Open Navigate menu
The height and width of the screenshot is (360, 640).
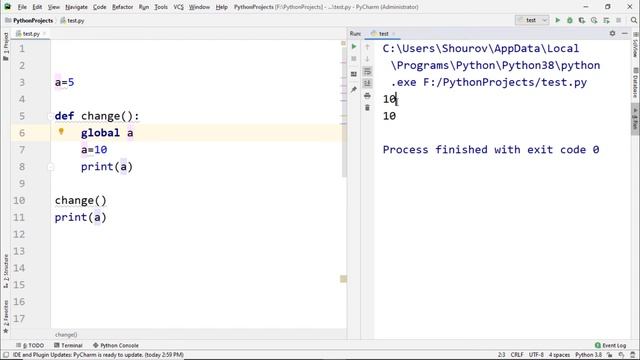pyautogui.click(x=76, y=7)
